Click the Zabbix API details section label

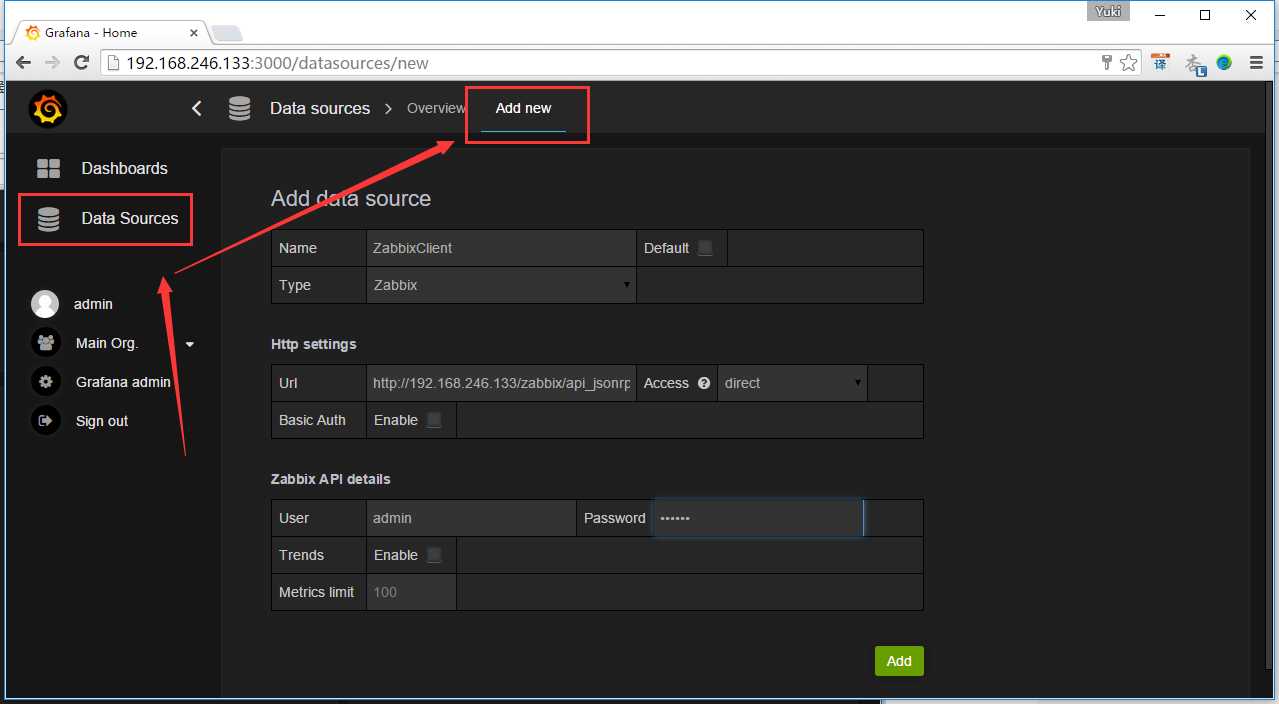click(331, 479)
